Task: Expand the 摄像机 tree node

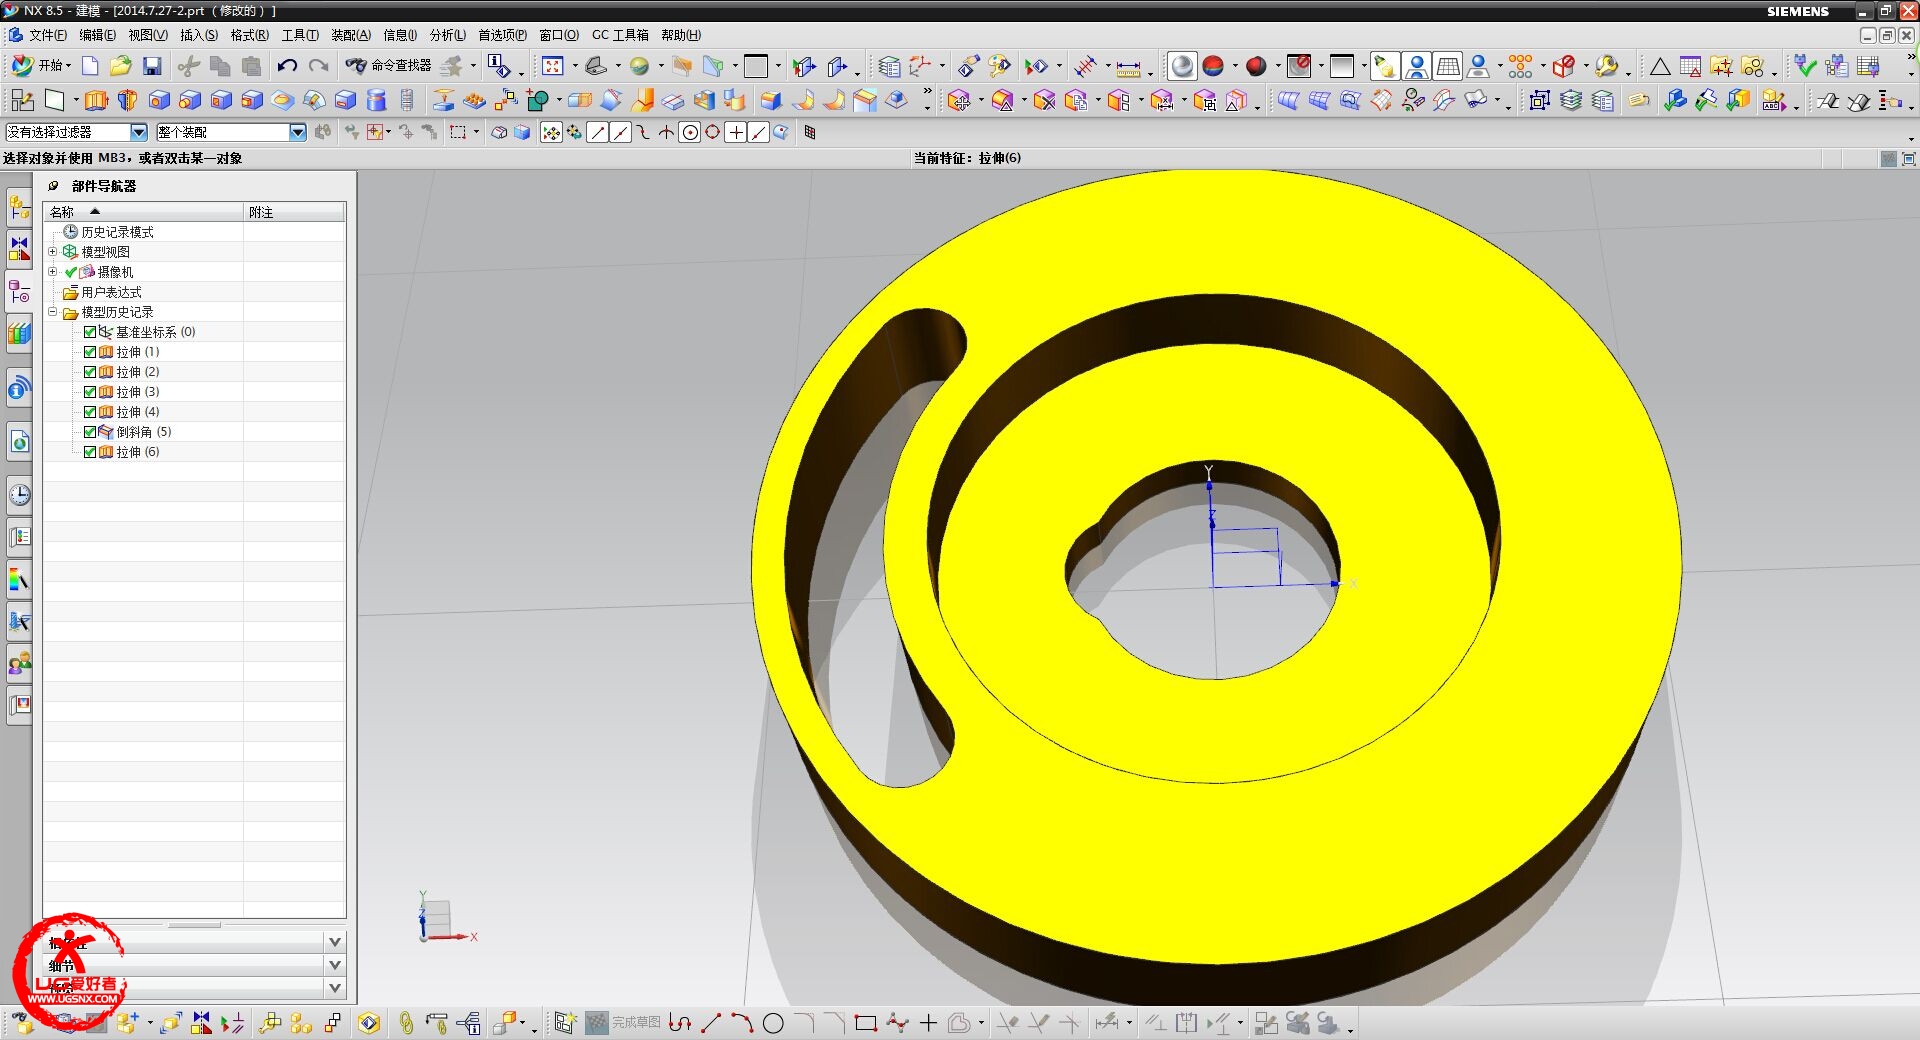Action: pos(53,272)
